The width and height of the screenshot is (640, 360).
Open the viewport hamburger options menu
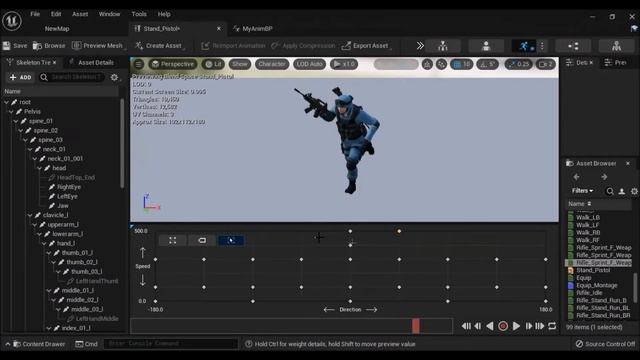click(x=139, y=64)
